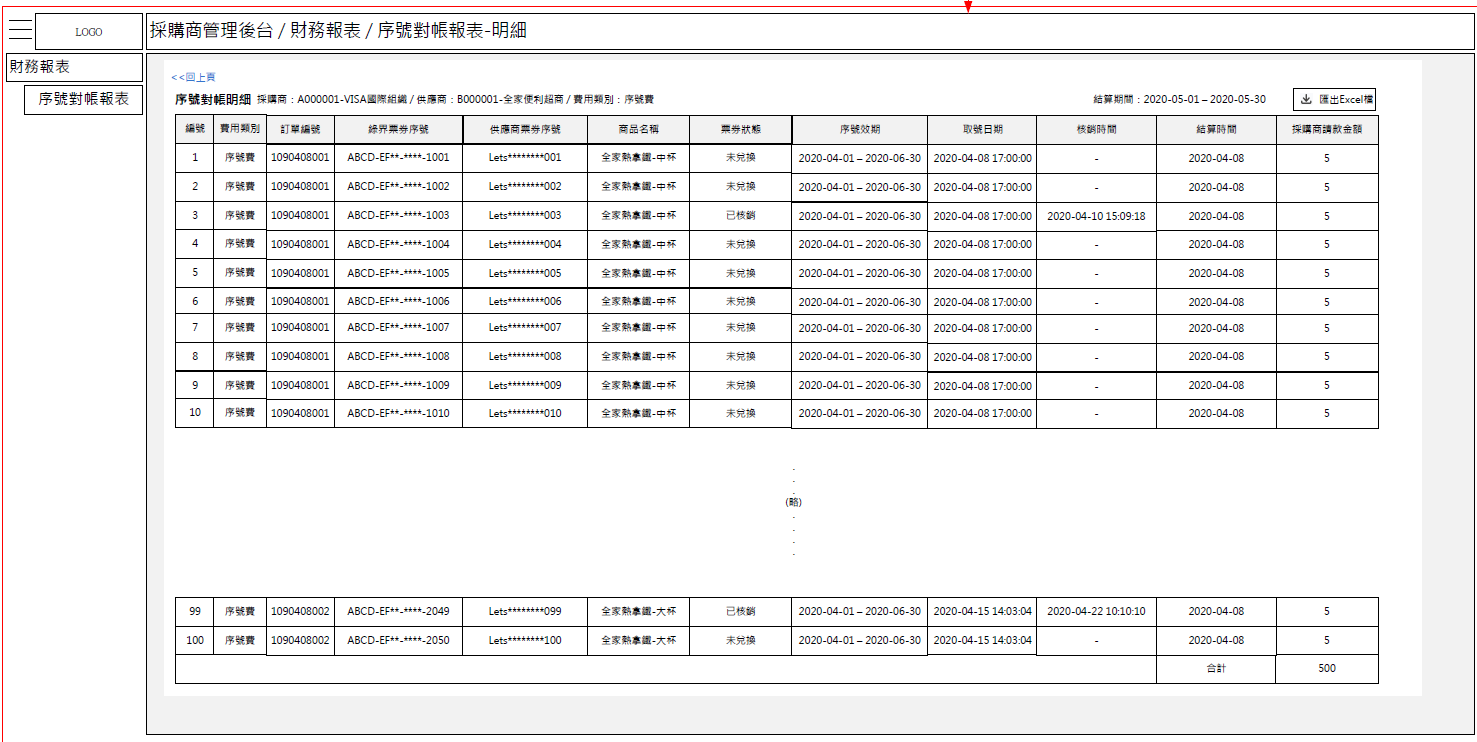Click the LOGO to return home
Screen dimensions: 1477x742
pyautogui.click(x=88, y=31)
